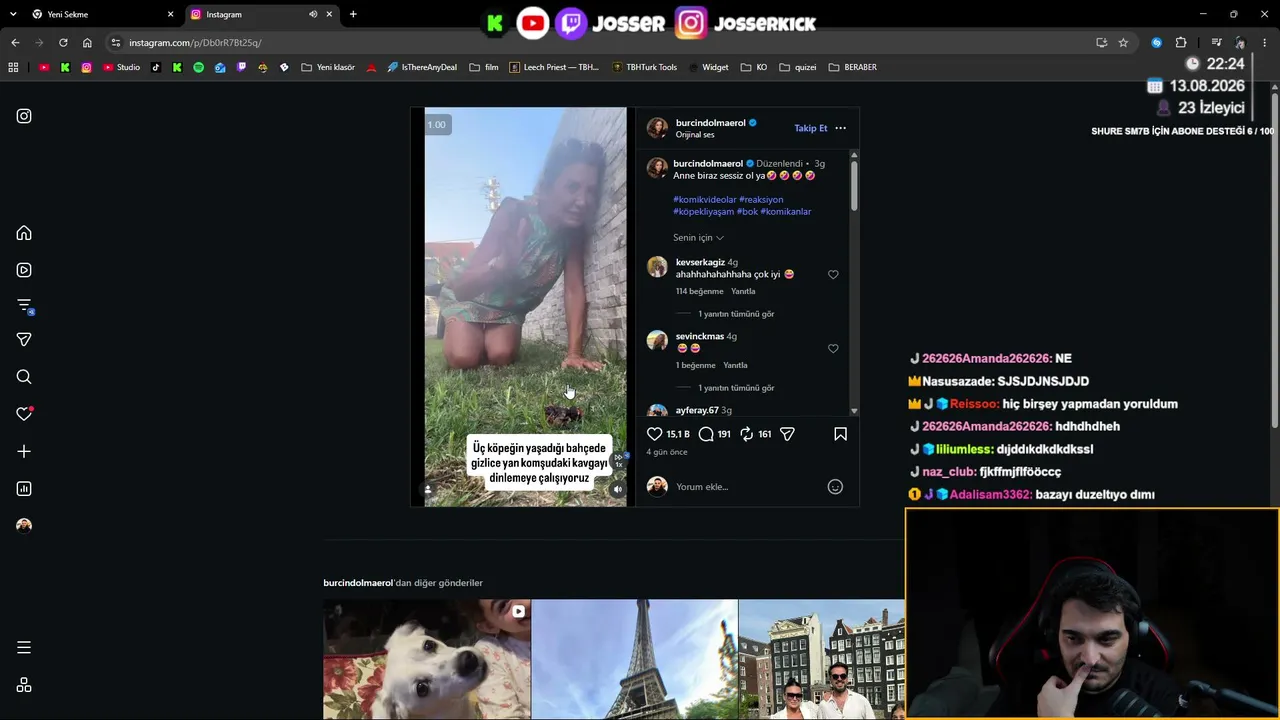The width and height of the screenshot is (1280, 720).
Task: Repost the video with the repost icon
Action: coord(746,434)
